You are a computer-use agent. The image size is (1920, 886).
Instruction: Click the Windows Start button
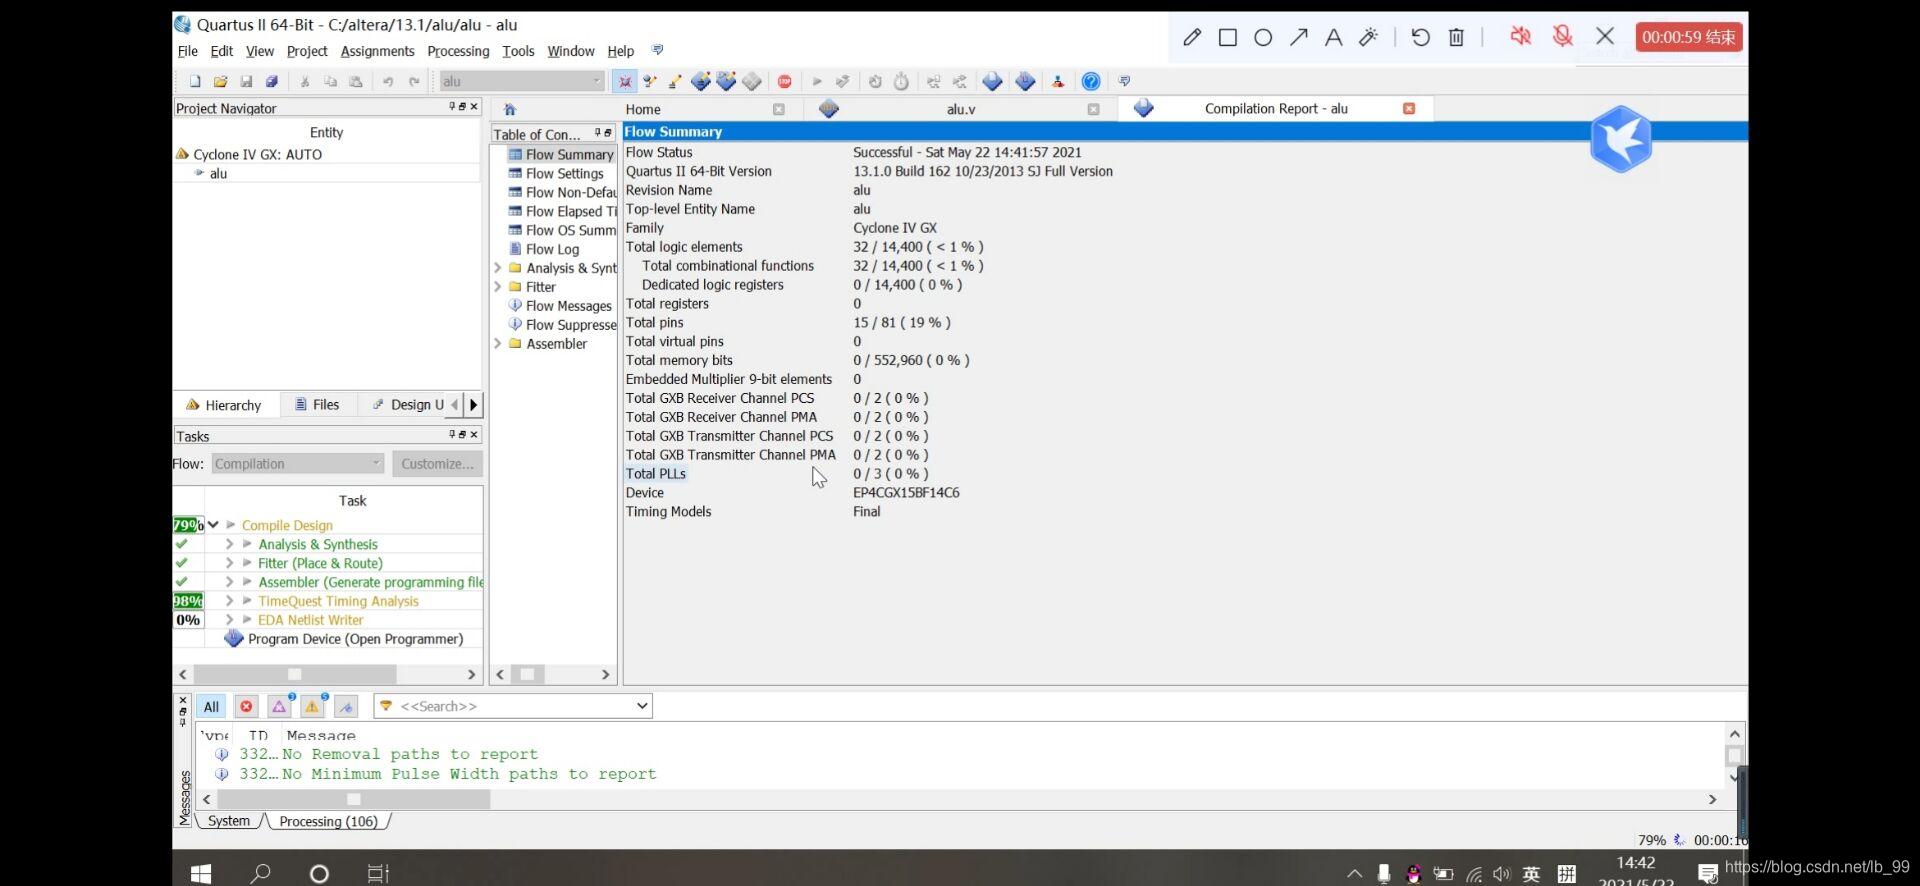coord(201,874)
